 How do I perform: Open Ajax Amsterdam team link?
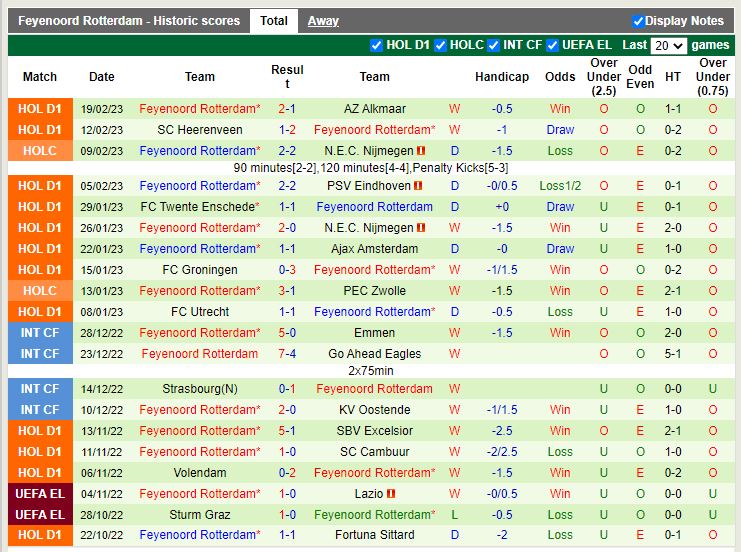click(x=375, y=249)
